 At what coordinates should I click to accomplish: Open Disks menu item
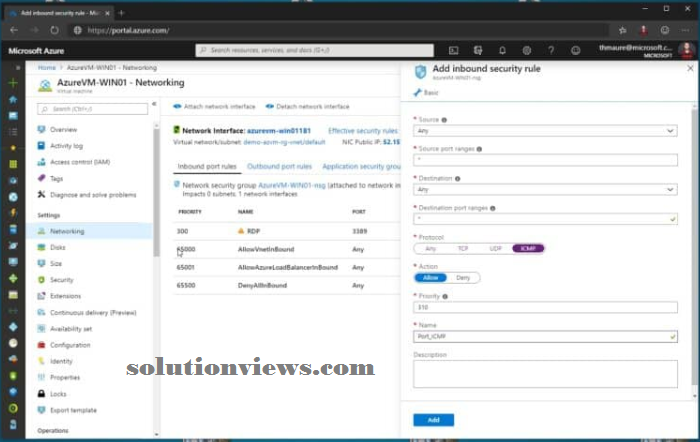coord(58,247)
